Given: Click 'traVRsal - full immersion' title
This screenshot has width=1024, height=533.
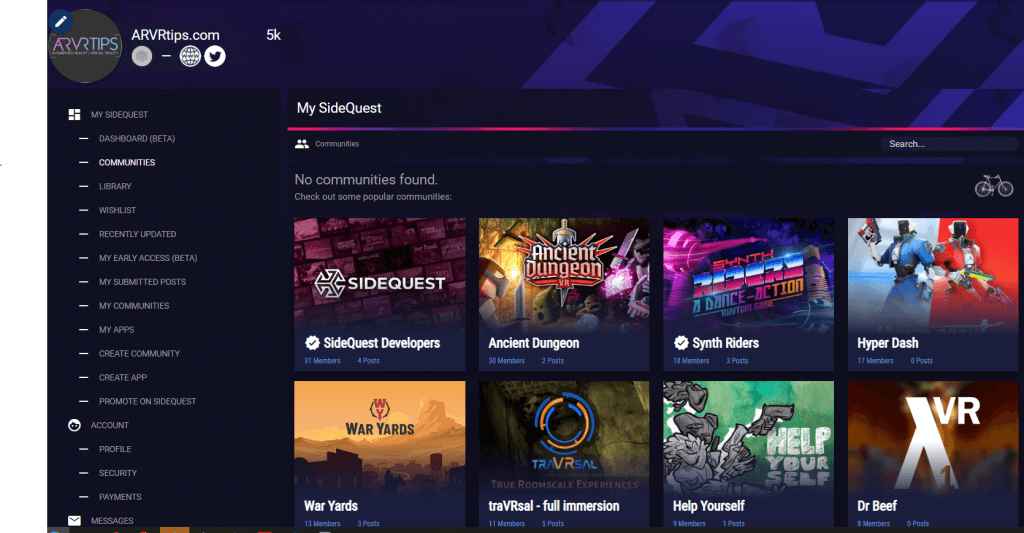Looking at the screenshot, I should (x=554, y=506).
